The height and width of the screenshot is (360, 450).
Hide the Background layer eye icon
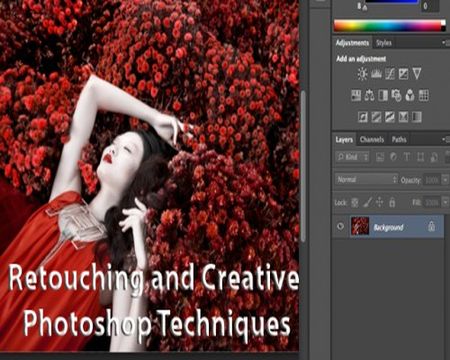tap(340, 226)
